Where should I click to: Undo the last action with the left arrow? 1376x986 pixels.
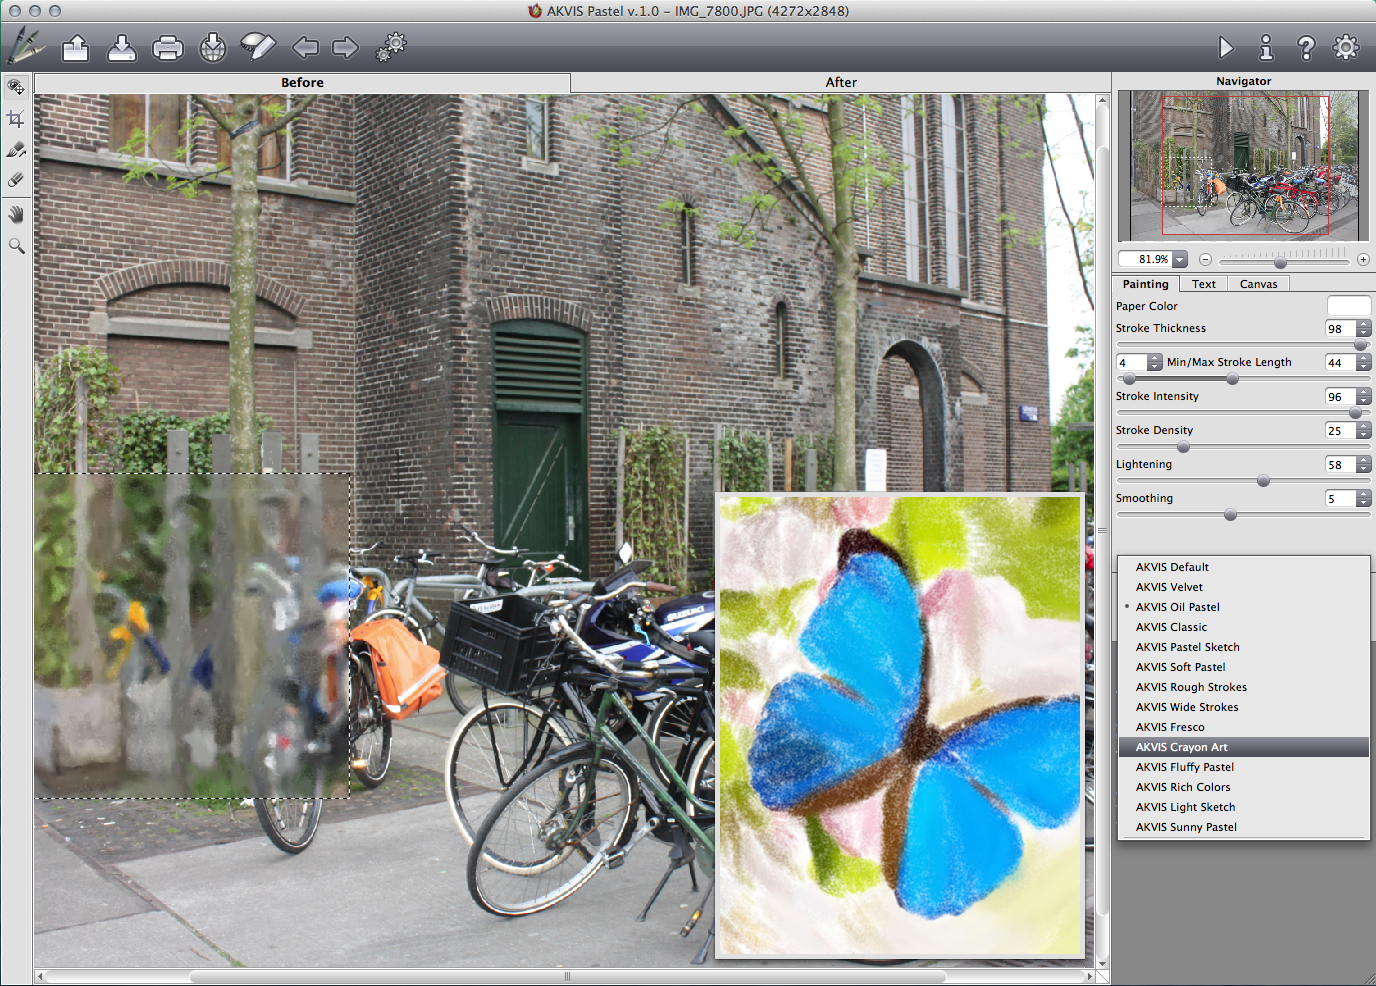(x=305, y=47)
